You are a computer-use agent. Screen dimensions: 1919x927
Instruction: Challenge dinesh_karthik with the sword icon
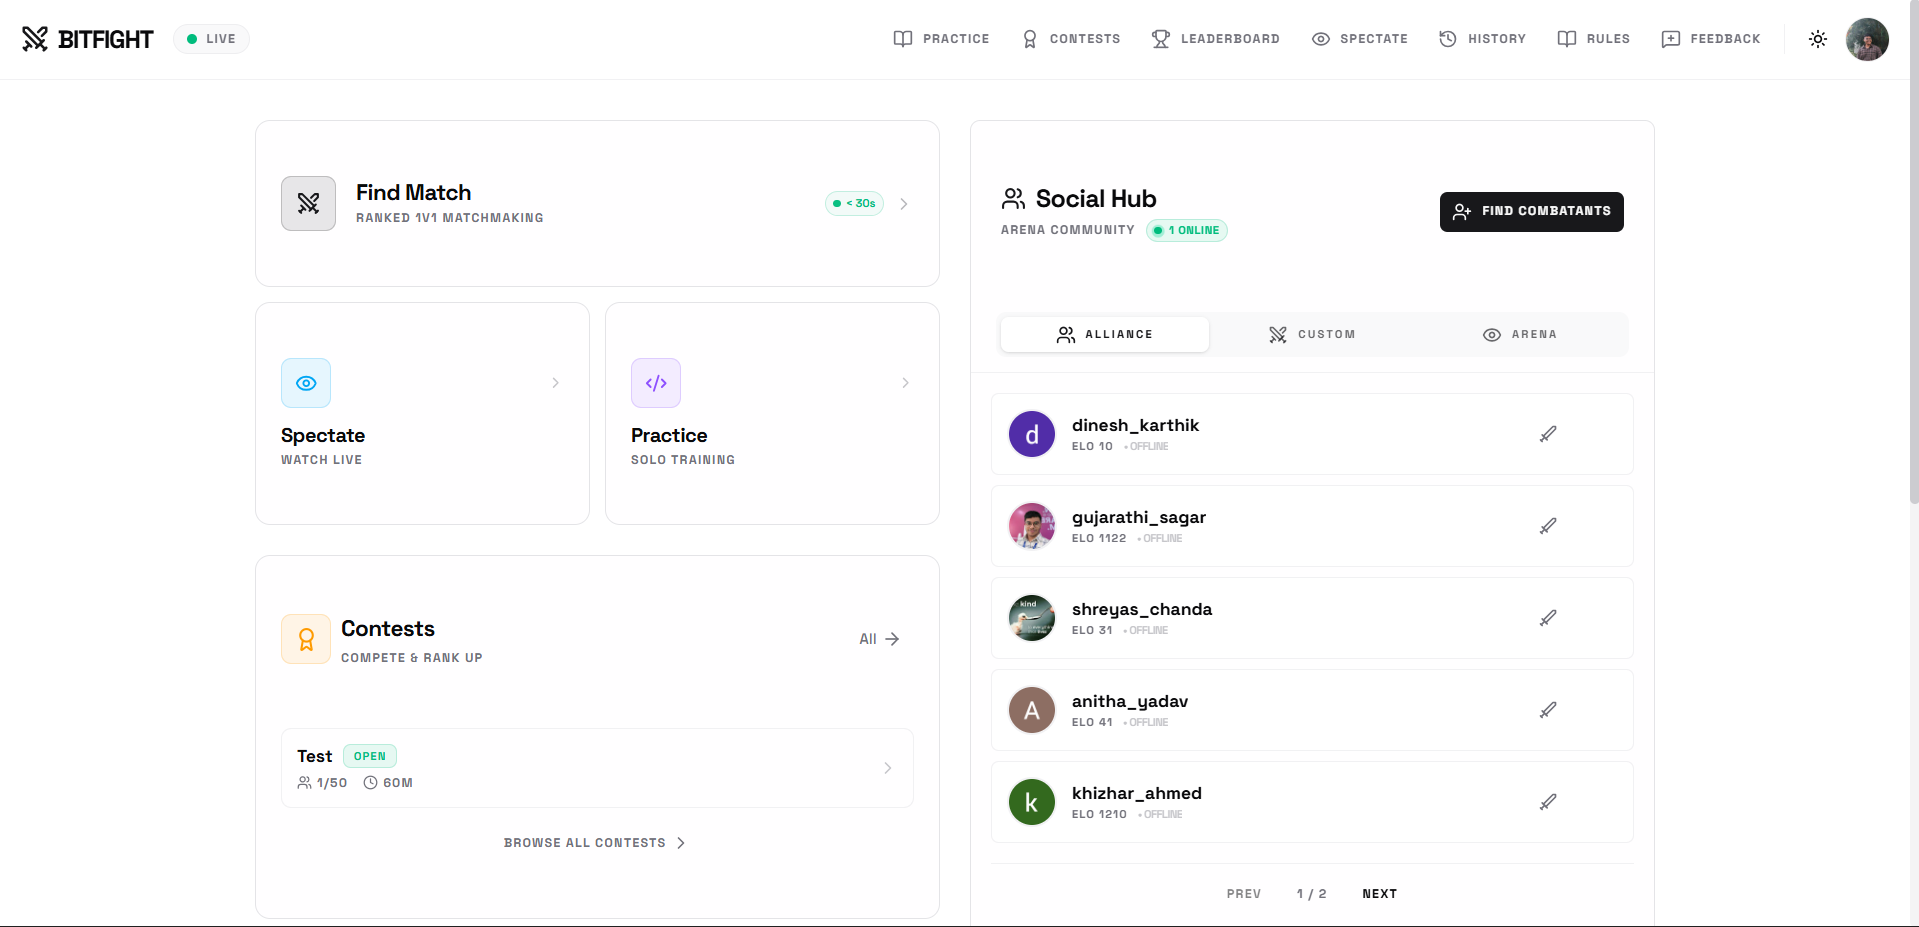1547,434
